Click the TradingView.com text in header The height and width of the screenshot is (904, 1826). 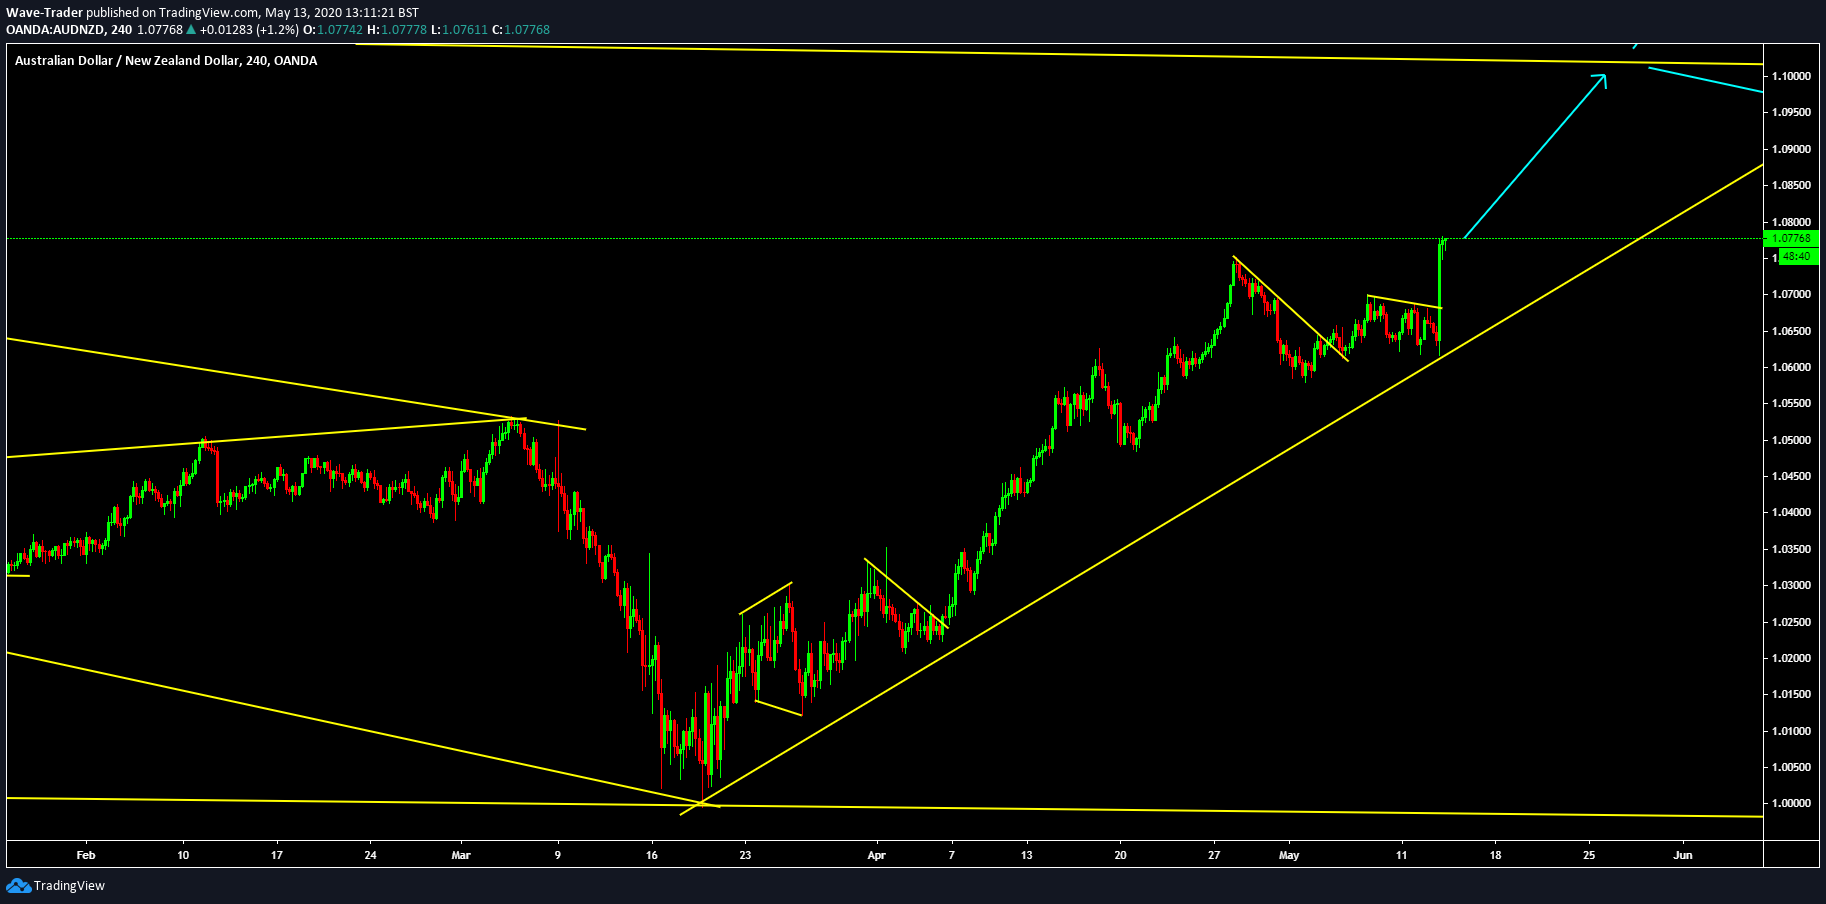point(209,13)
